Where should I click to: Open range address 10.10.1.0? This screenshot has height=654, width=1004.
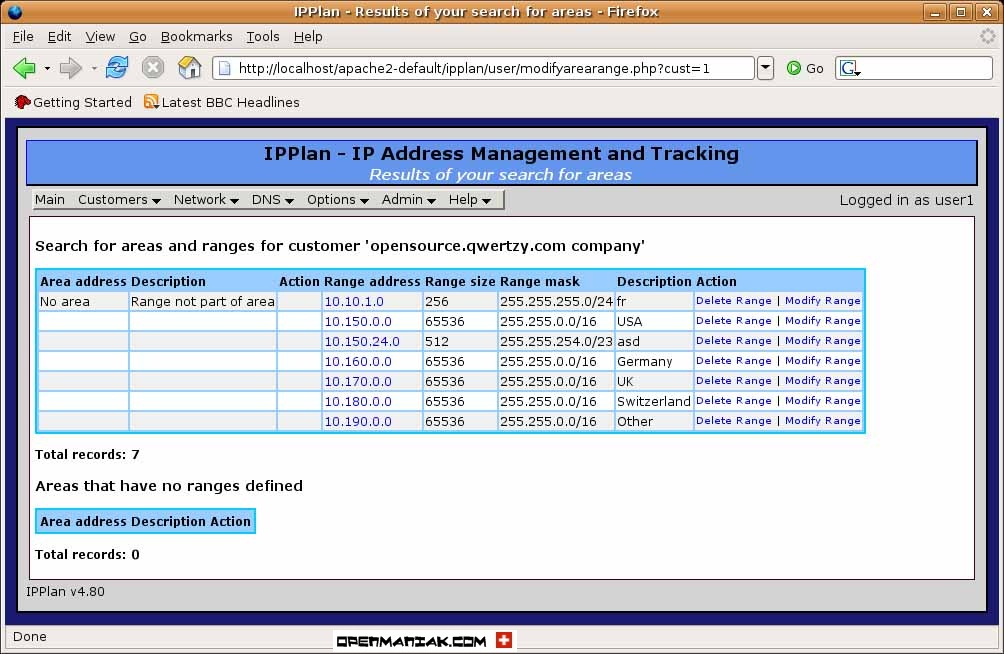click(x=354, y=302)
